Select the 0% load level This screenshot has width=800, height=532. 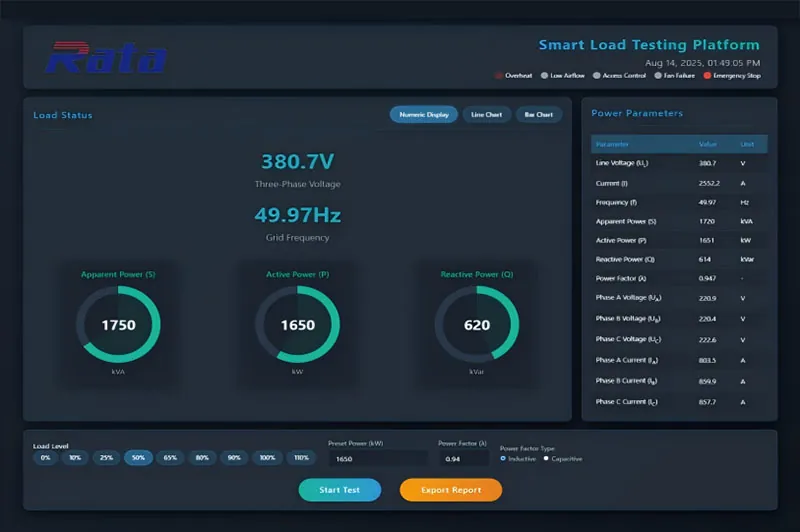pyautogui.click(x=45, y=458)
